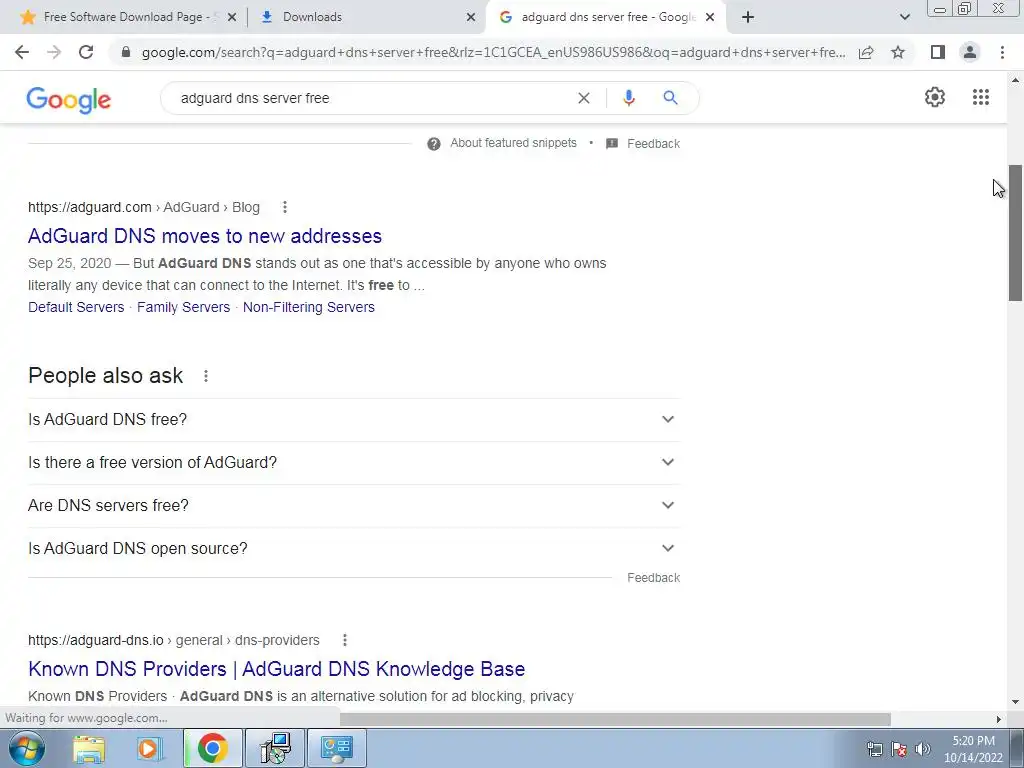Open the Control Panel taskbar icon
Viewport: 1024px width, 768px height.
point(336,748)
